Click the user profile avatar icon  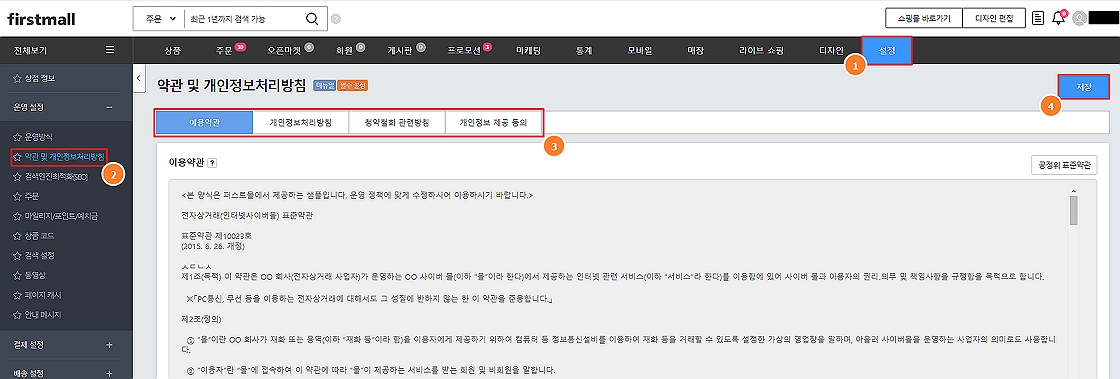(x=1079, y=18)
